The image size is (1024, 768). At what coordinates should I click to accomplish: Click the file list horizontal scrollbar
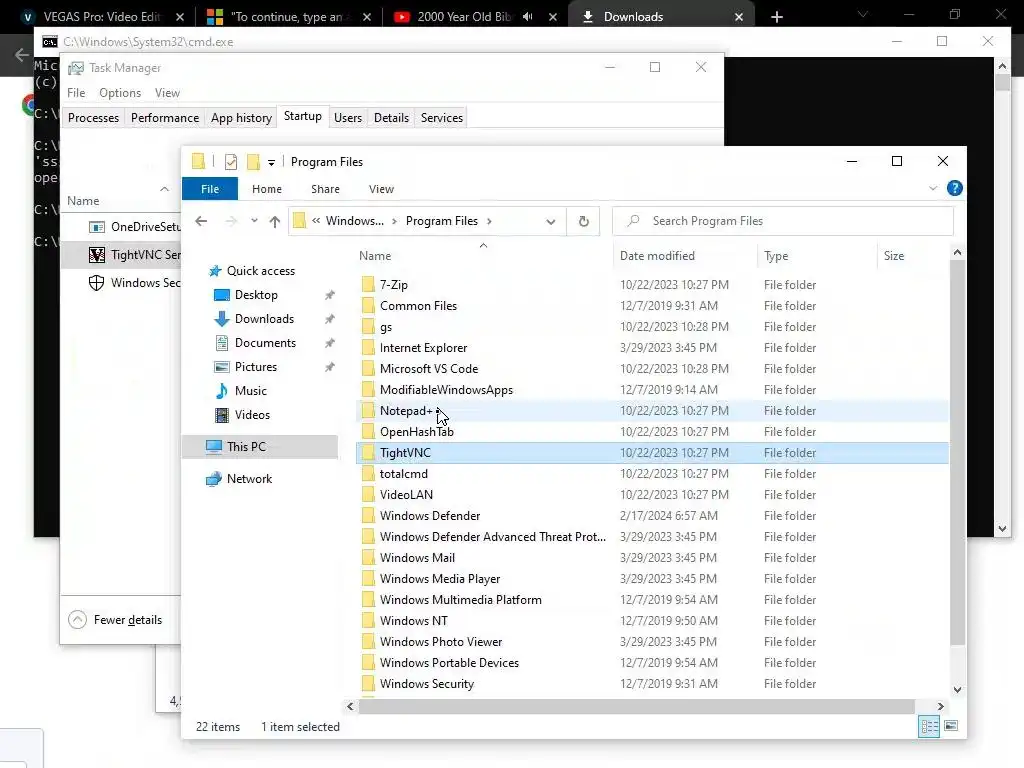pos(635,707)
